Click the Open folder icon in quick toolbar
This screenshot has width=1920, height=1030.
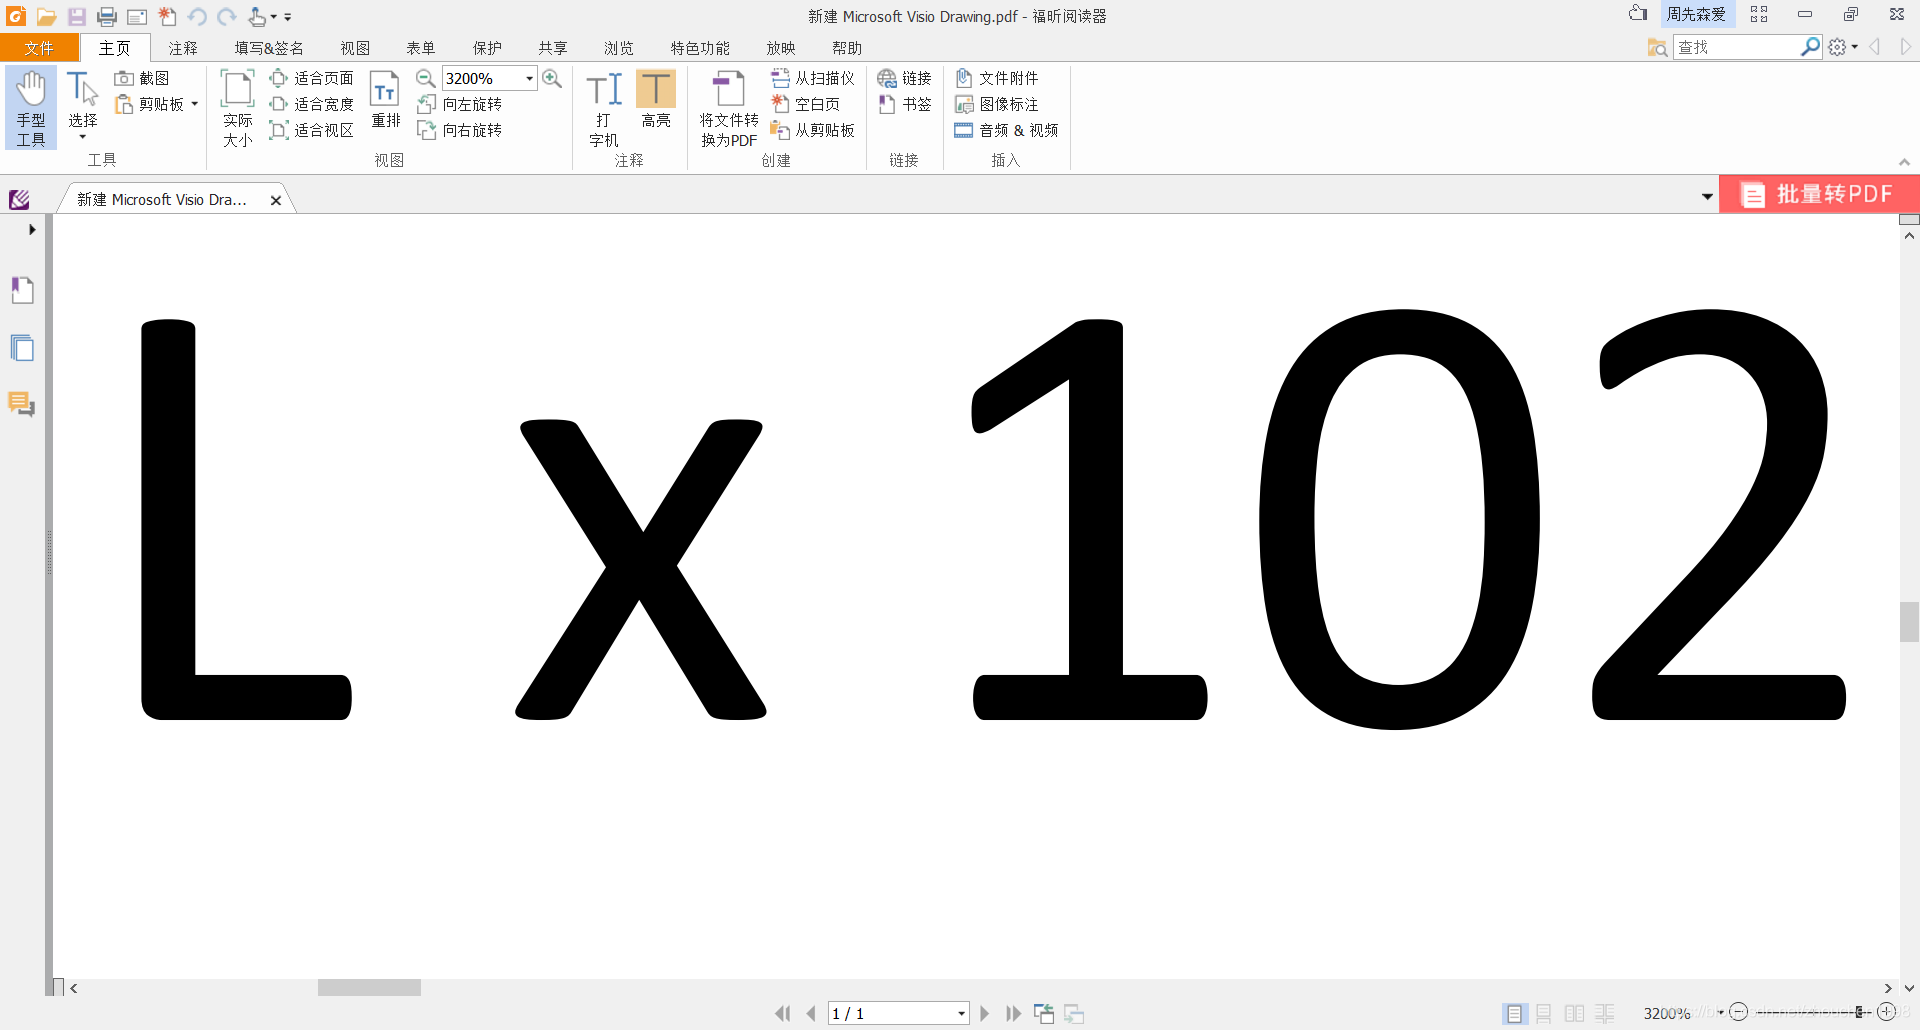point(46,16)
